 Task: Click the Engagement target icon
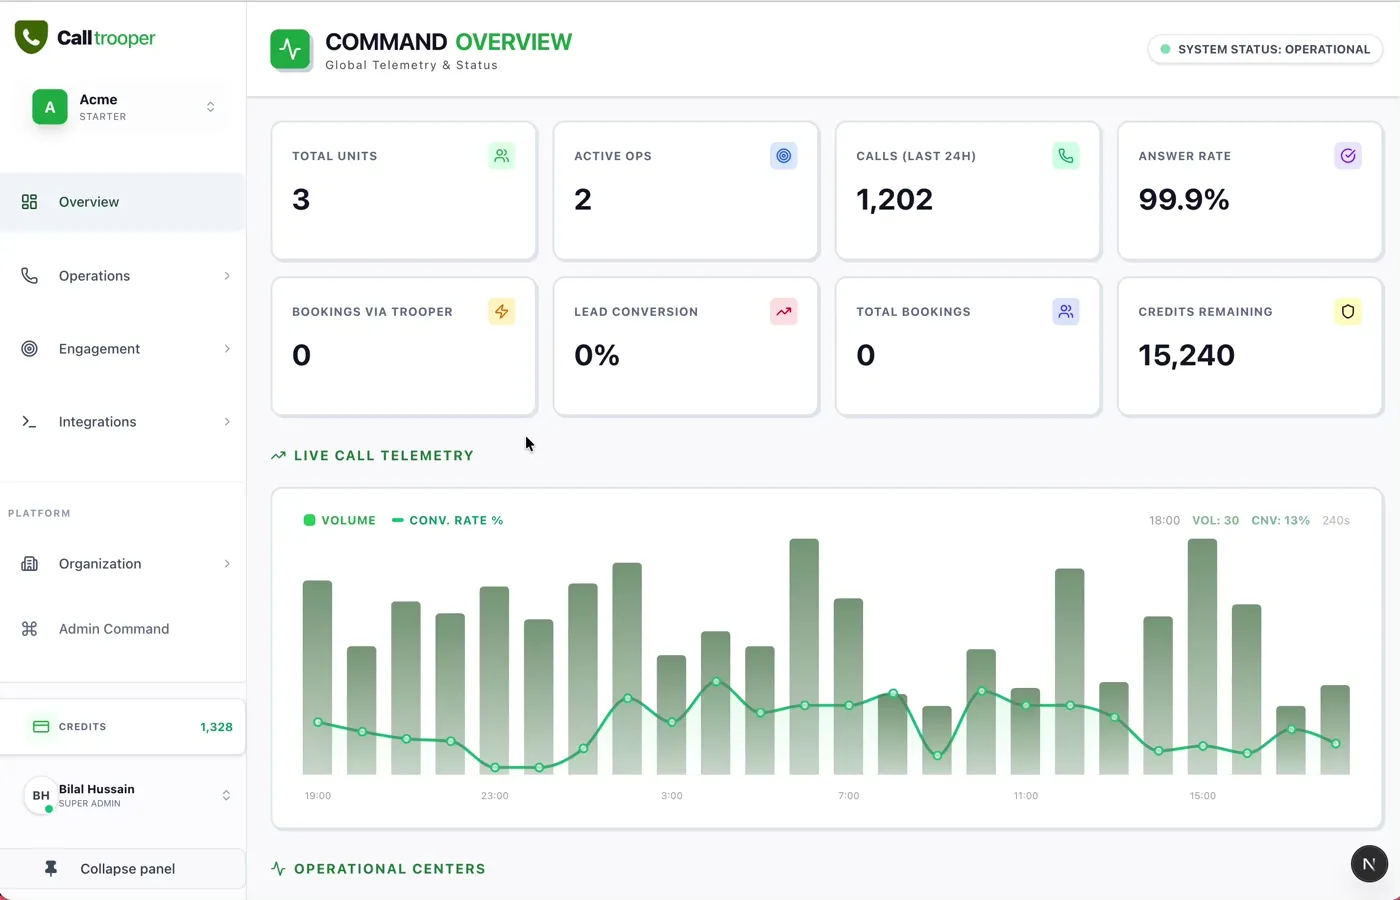[29, 348]
